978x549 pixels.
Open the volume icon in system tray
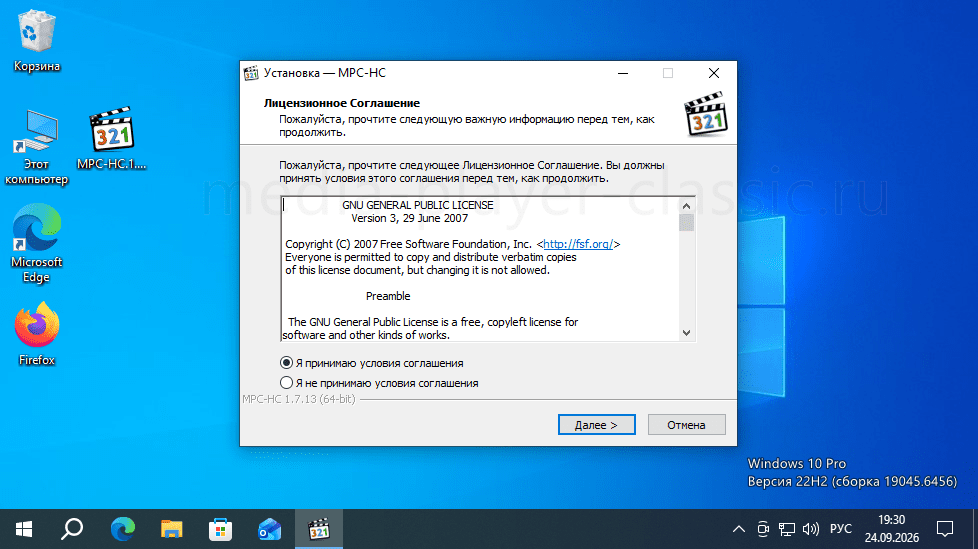(x=810, y=529)
